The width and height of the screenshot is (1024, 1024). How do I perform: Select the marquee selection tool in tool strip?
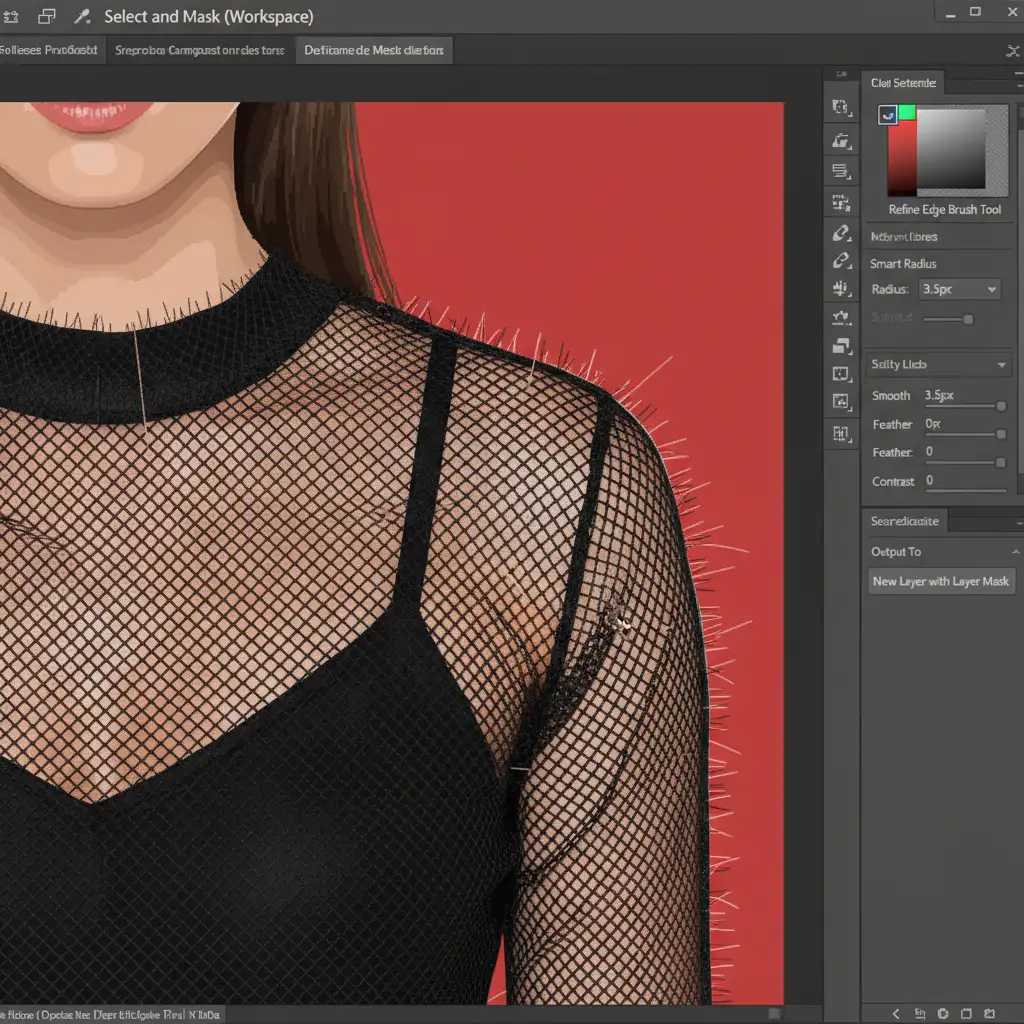841,108
